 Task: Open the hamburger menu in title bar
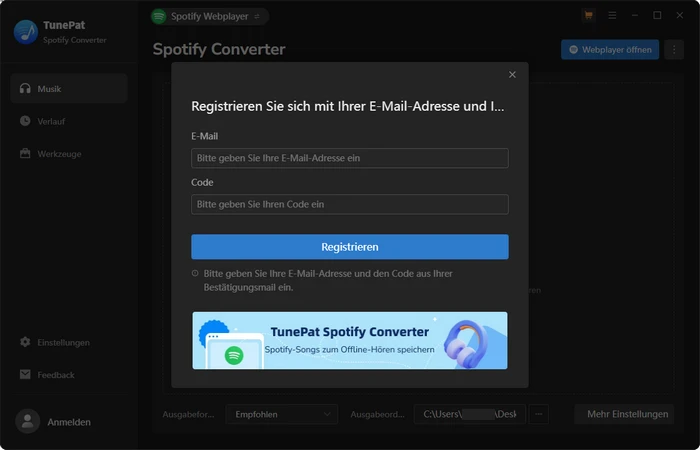click(x=612, y=16)
